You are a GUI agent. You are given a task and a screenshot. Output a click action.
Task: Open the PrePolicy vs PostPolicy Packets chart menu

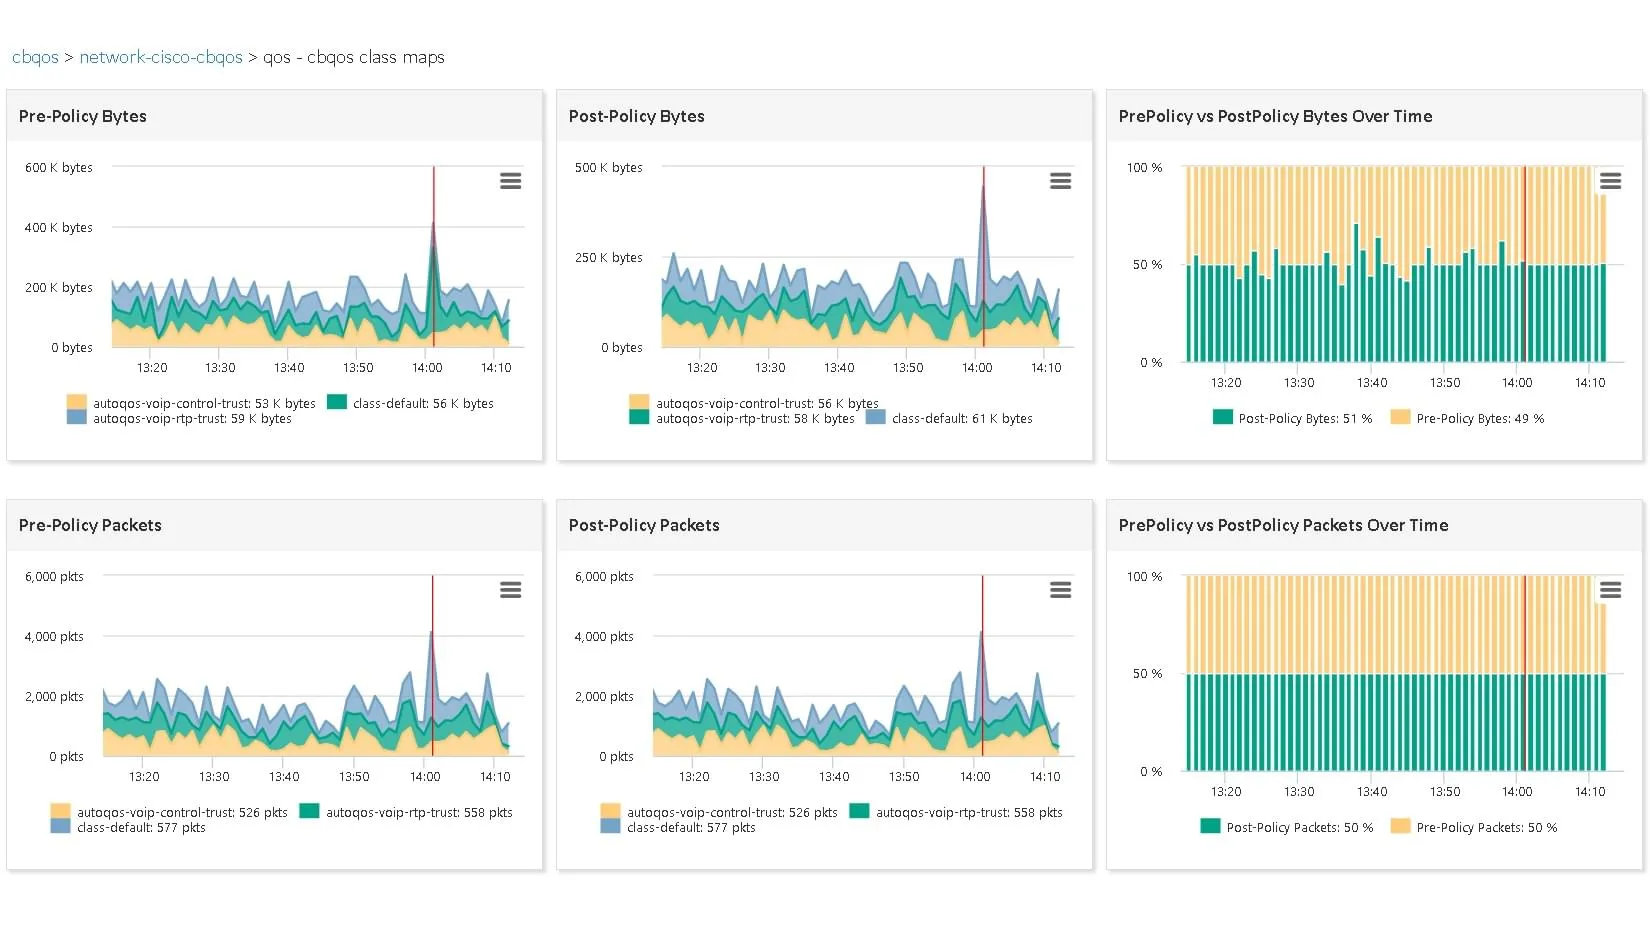pos(1610,589)
